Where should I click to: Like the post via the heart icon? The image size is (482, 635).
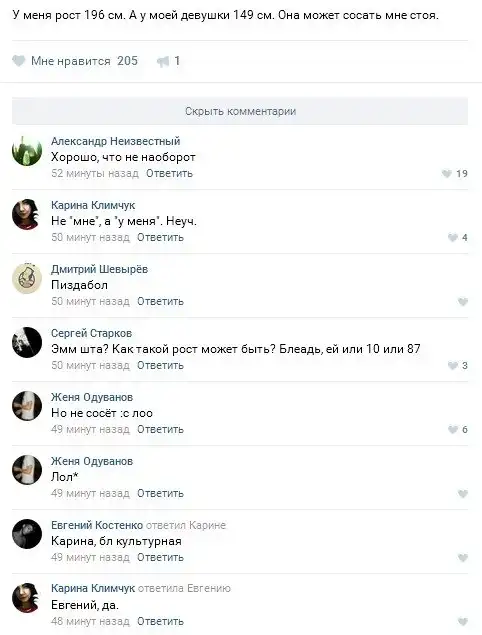(x=19, y=61)
